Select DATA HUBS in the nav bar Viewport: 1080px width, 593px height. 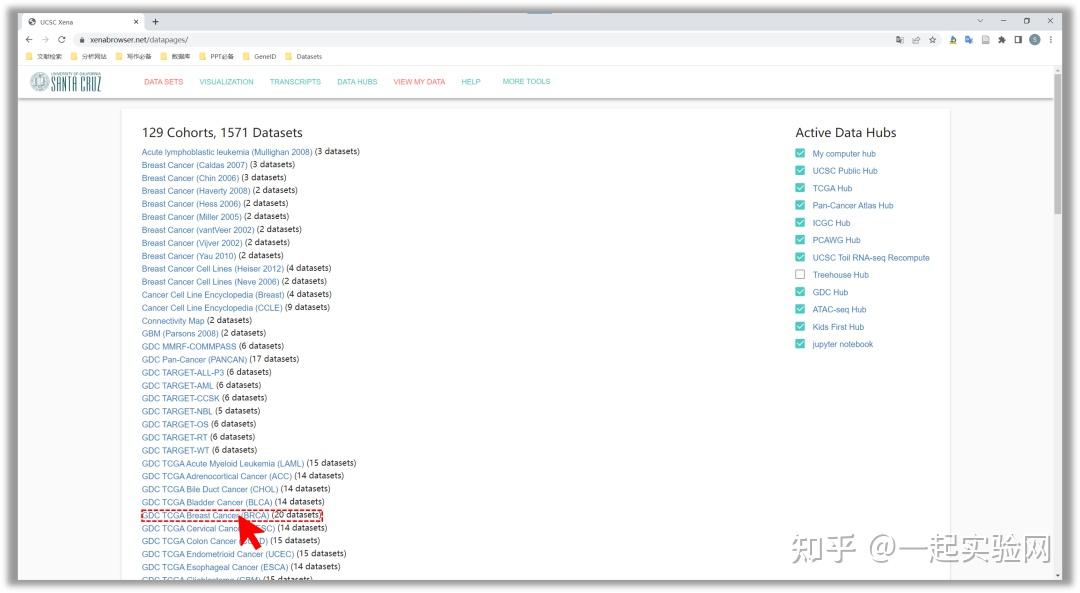[x=357, y=82]
